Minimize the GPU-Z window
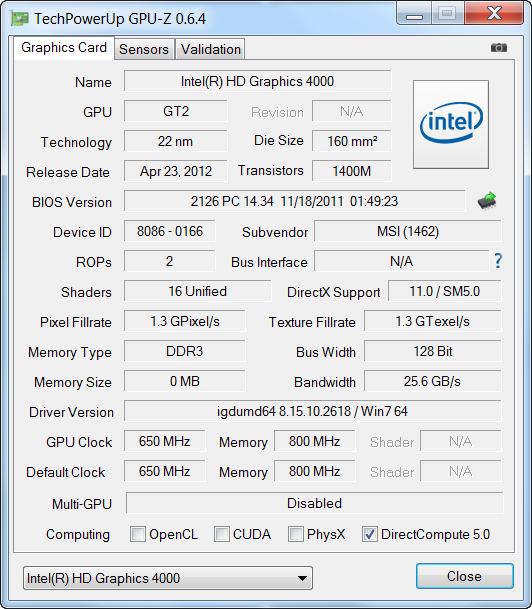Screen dimensions: 532x609 (x=414, y=15)
